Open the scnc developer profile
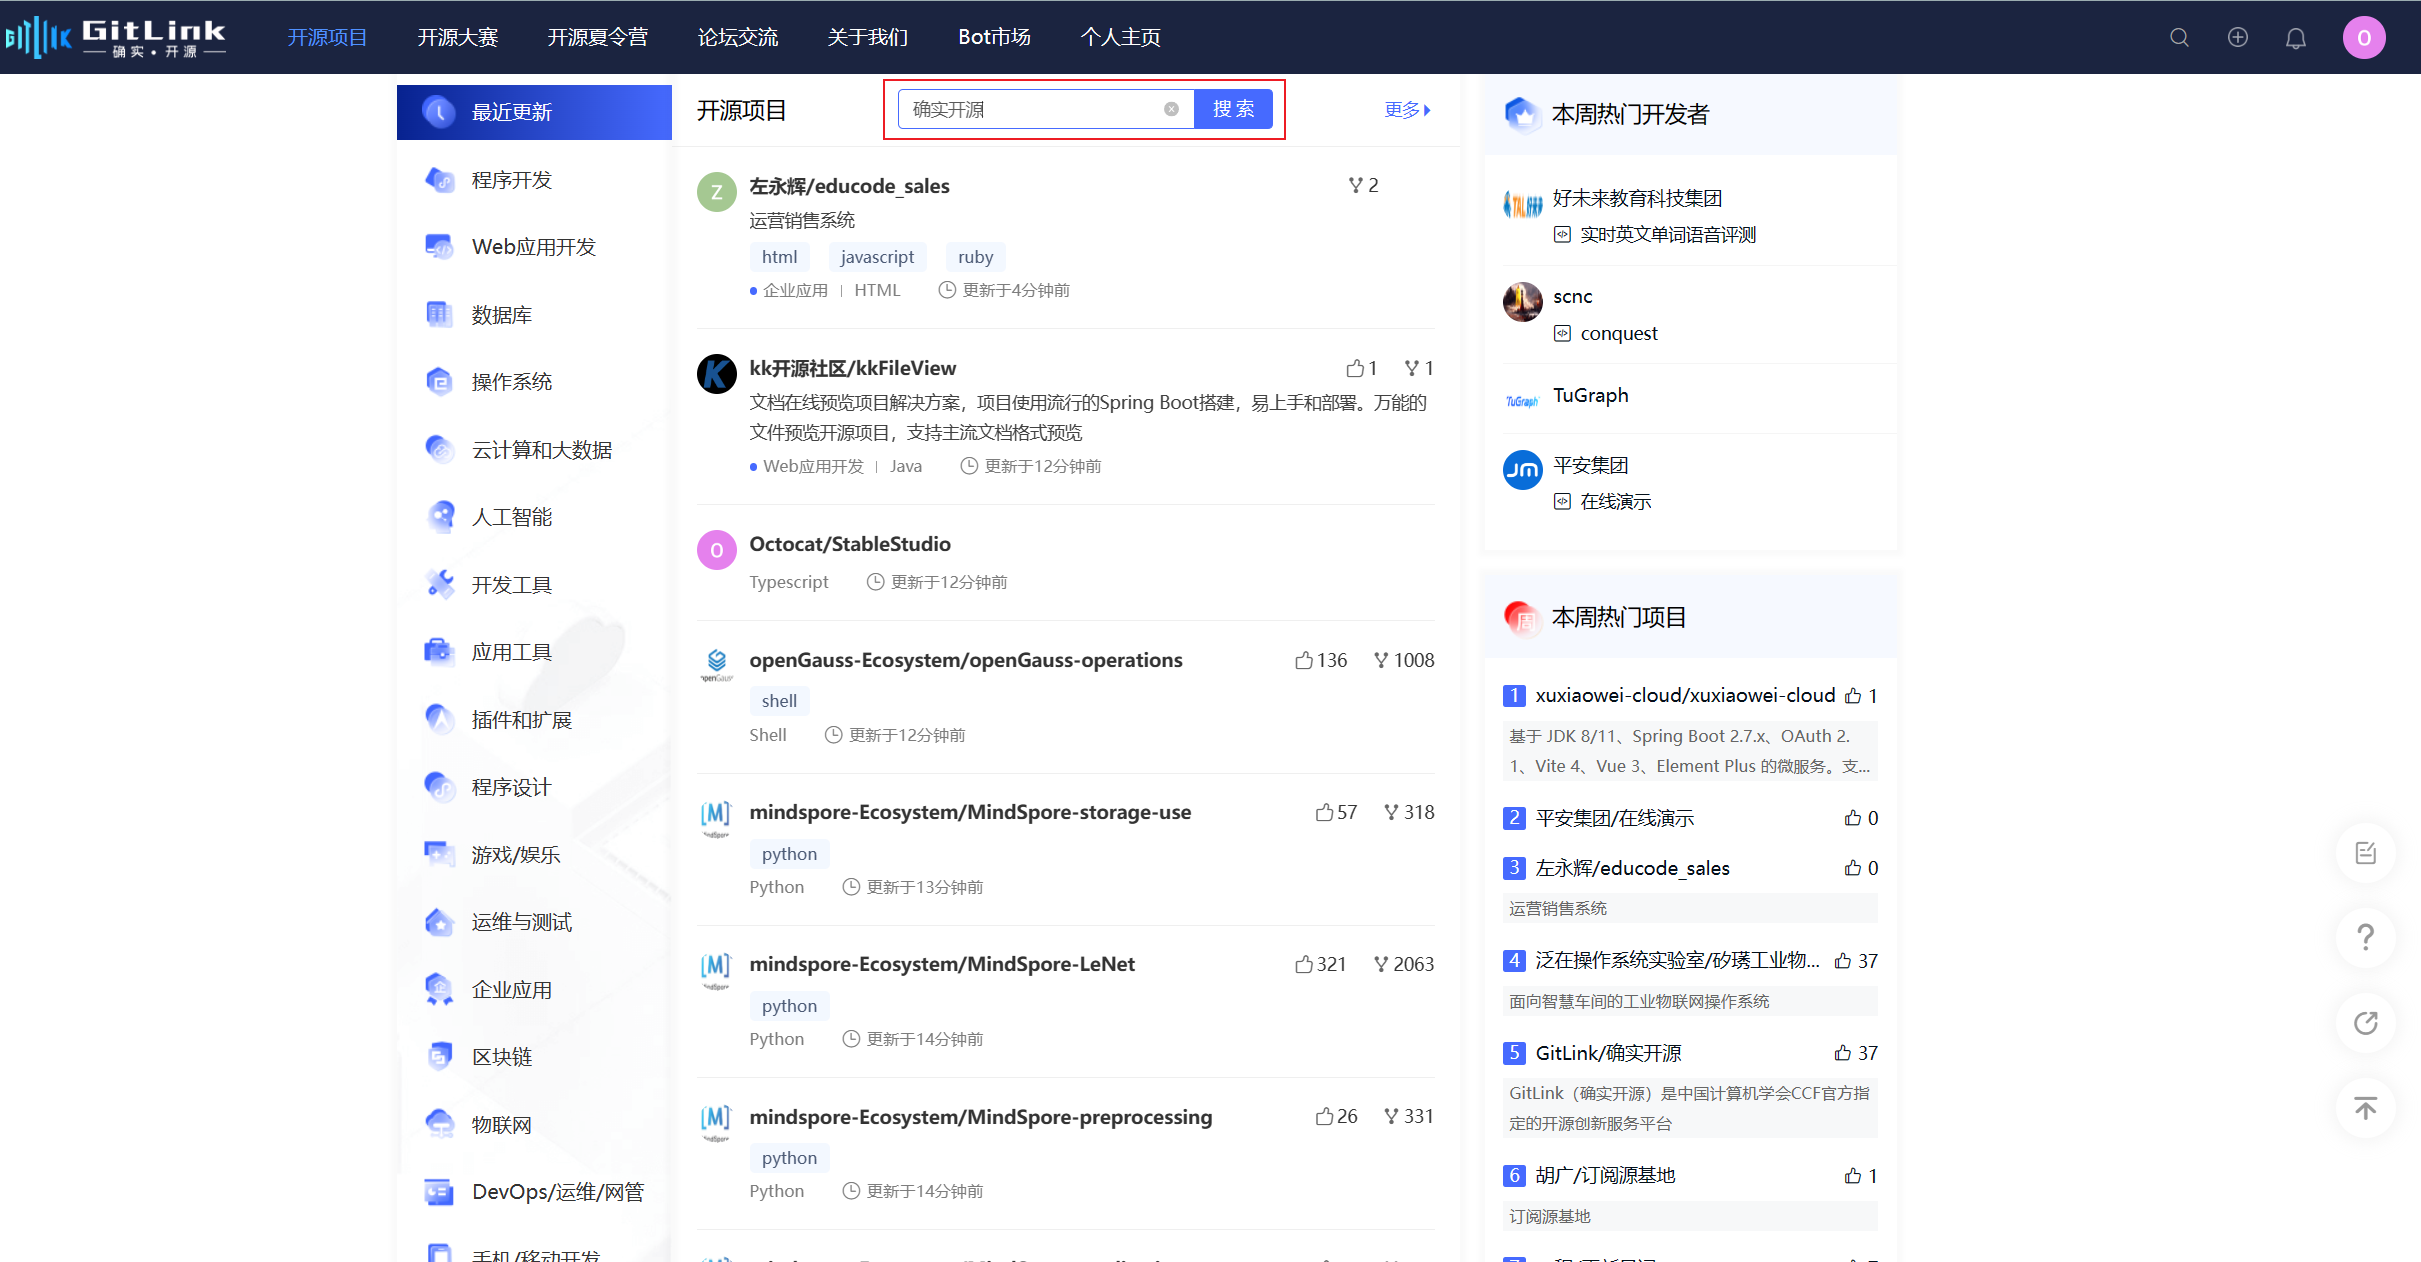The image size is (2421, 1262). pyautogui.click(x=1572, y=296)
